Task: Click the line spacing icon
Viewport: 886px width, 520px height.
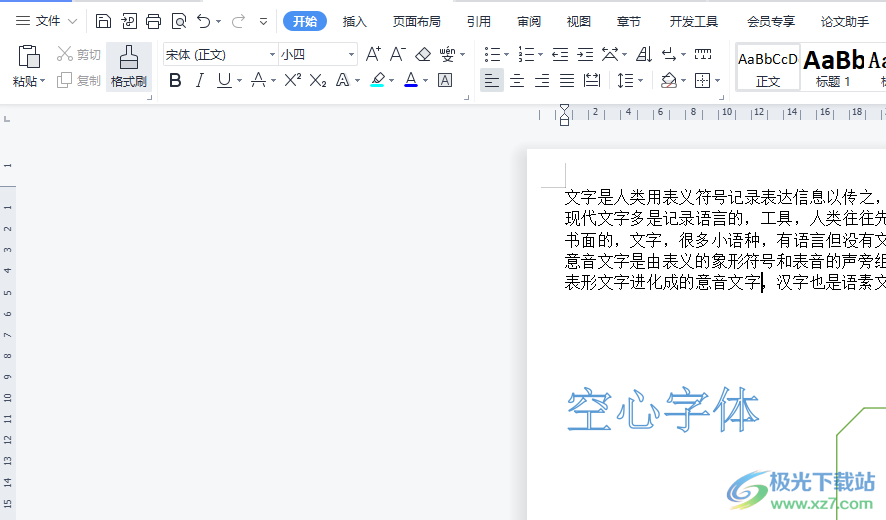Action: coord(625,81)
